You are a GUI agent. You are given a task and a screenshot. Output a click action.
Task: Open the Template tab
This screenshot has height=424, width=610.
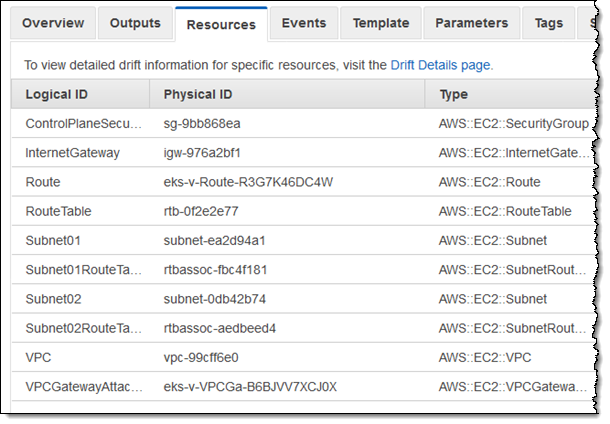coord(381,23)
